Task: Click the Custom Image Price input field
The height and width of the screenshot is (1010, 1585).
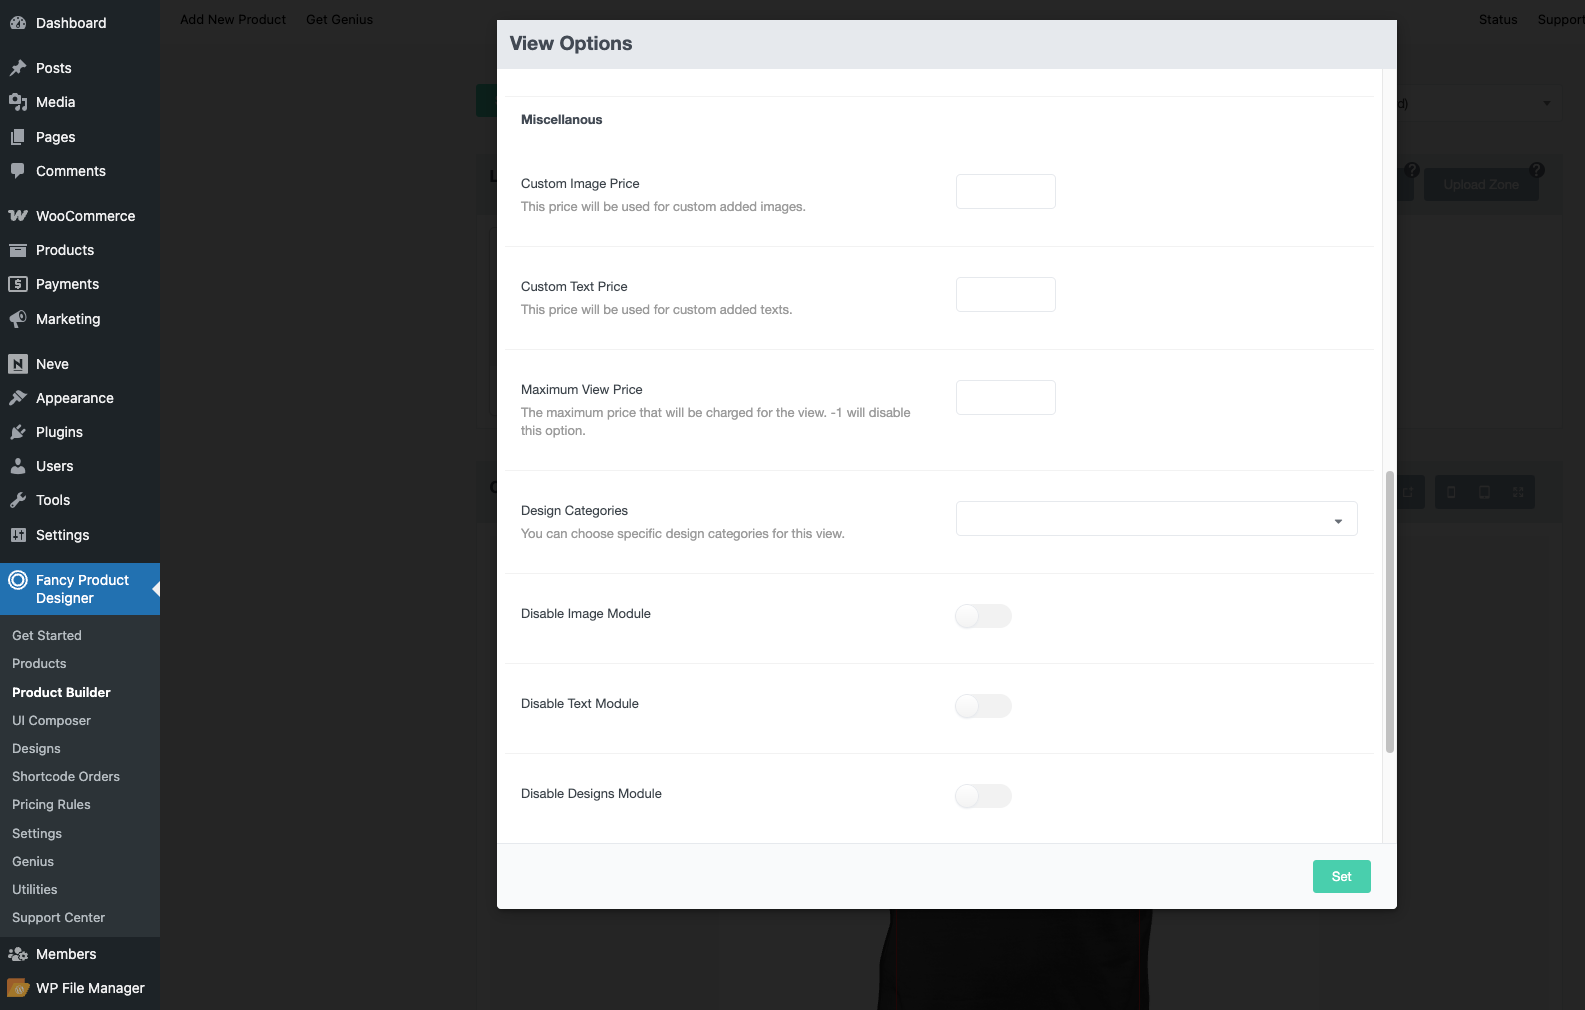Action: pyautogui.click(x=1006, y=191)
